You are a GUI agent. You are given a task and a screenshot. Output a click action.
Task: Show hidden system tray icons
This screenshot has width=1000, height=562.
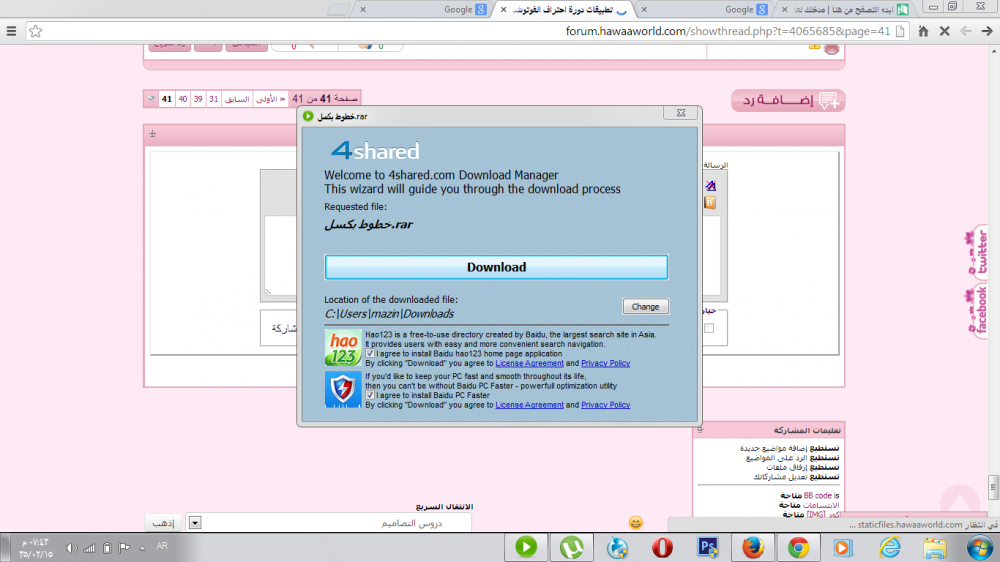tap(140, 547)
